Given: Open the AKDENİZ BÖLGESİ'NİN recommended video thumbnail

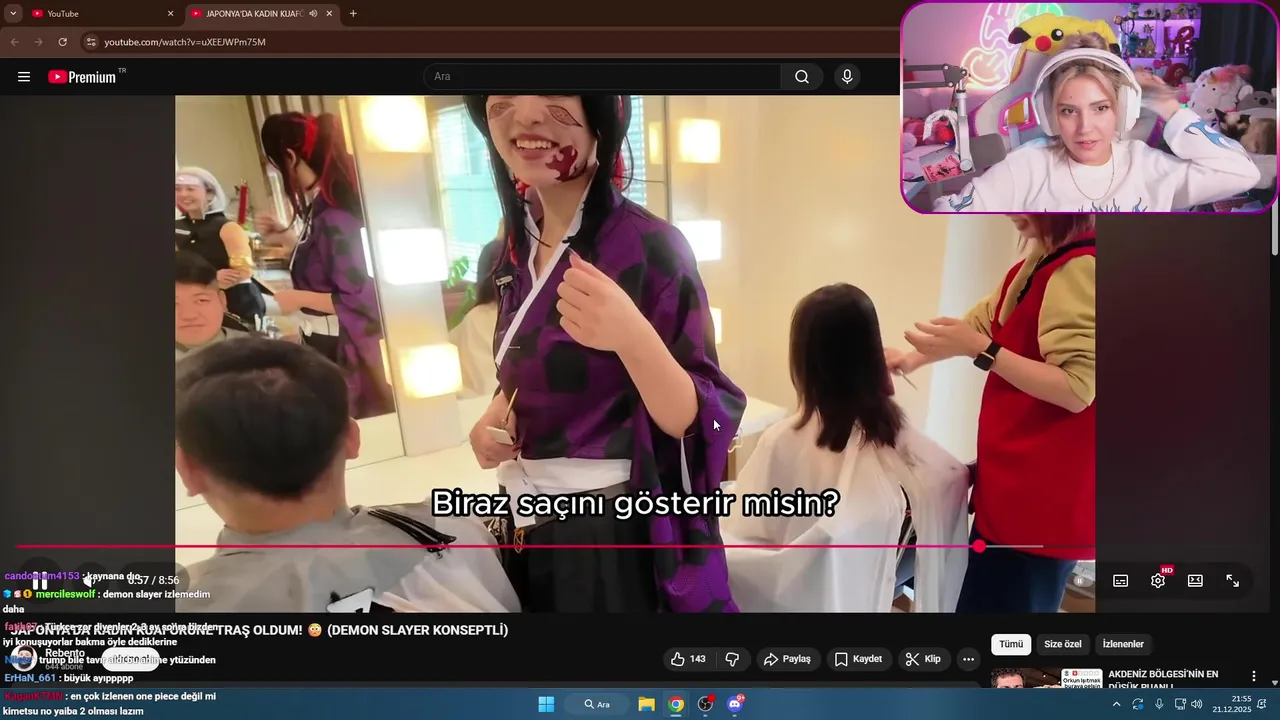Looking at the screenshot, I should [1046, 678].
